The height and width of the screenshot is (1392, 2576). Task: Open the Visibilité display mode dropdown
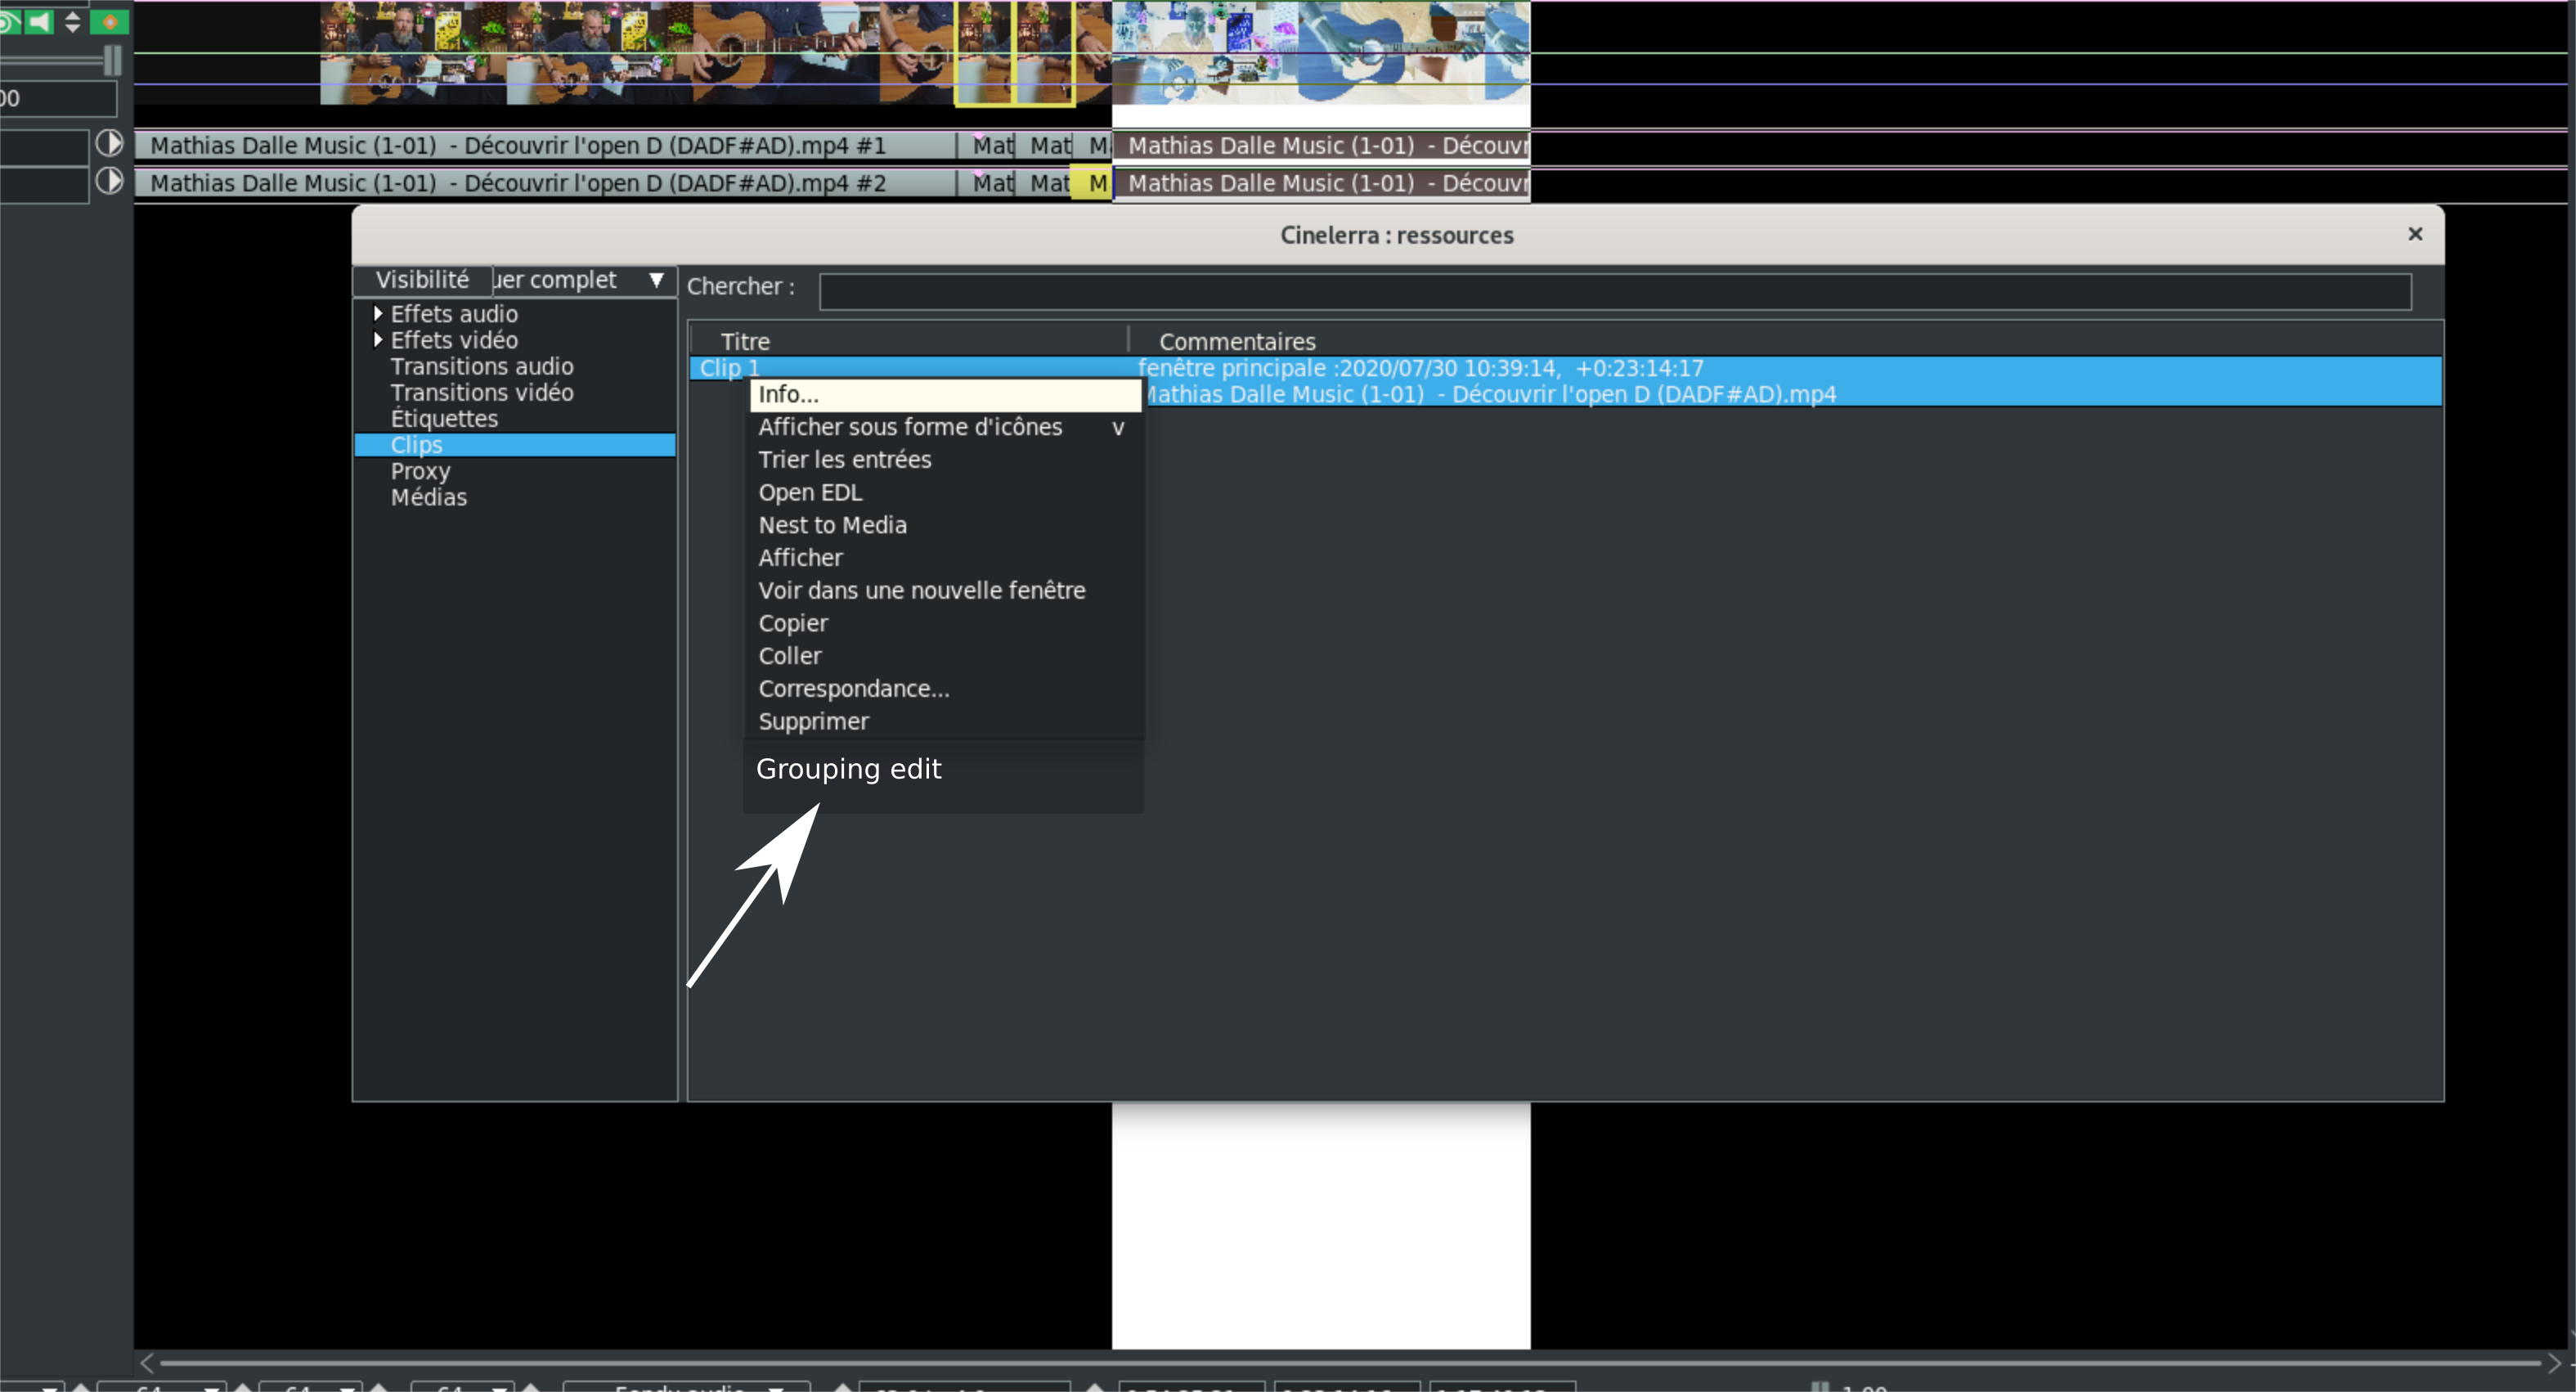pos(655,280)
